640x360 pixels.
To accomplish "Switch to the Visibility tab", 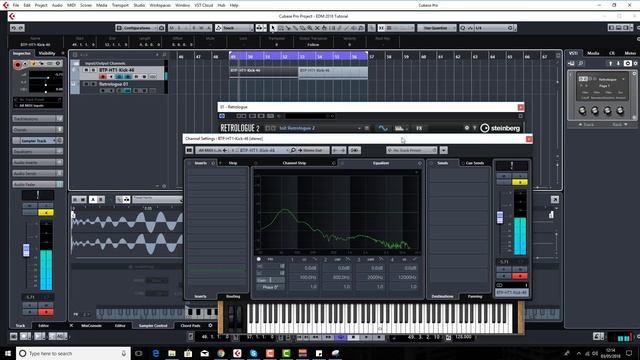I will [x=47, y=53].
